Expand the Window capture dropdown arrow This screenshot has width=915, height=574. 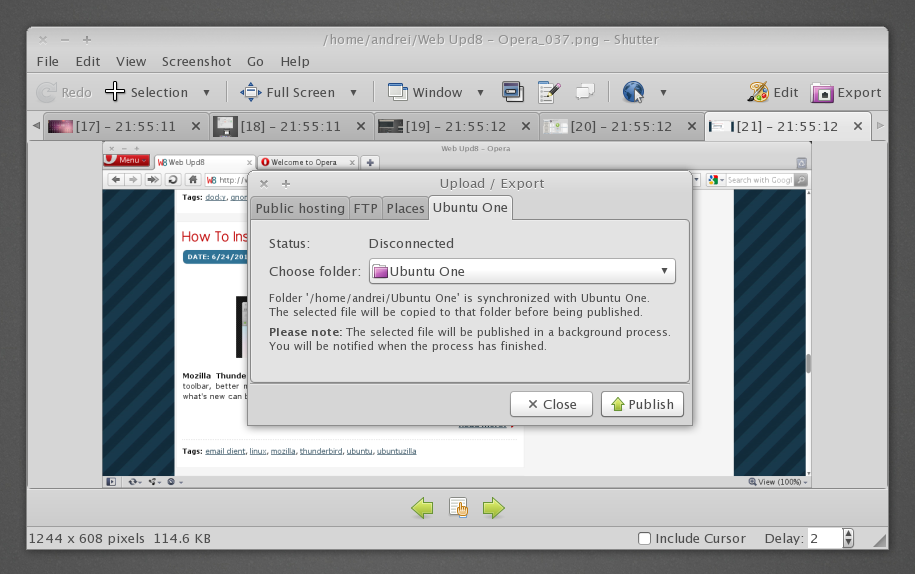[480, 93]
